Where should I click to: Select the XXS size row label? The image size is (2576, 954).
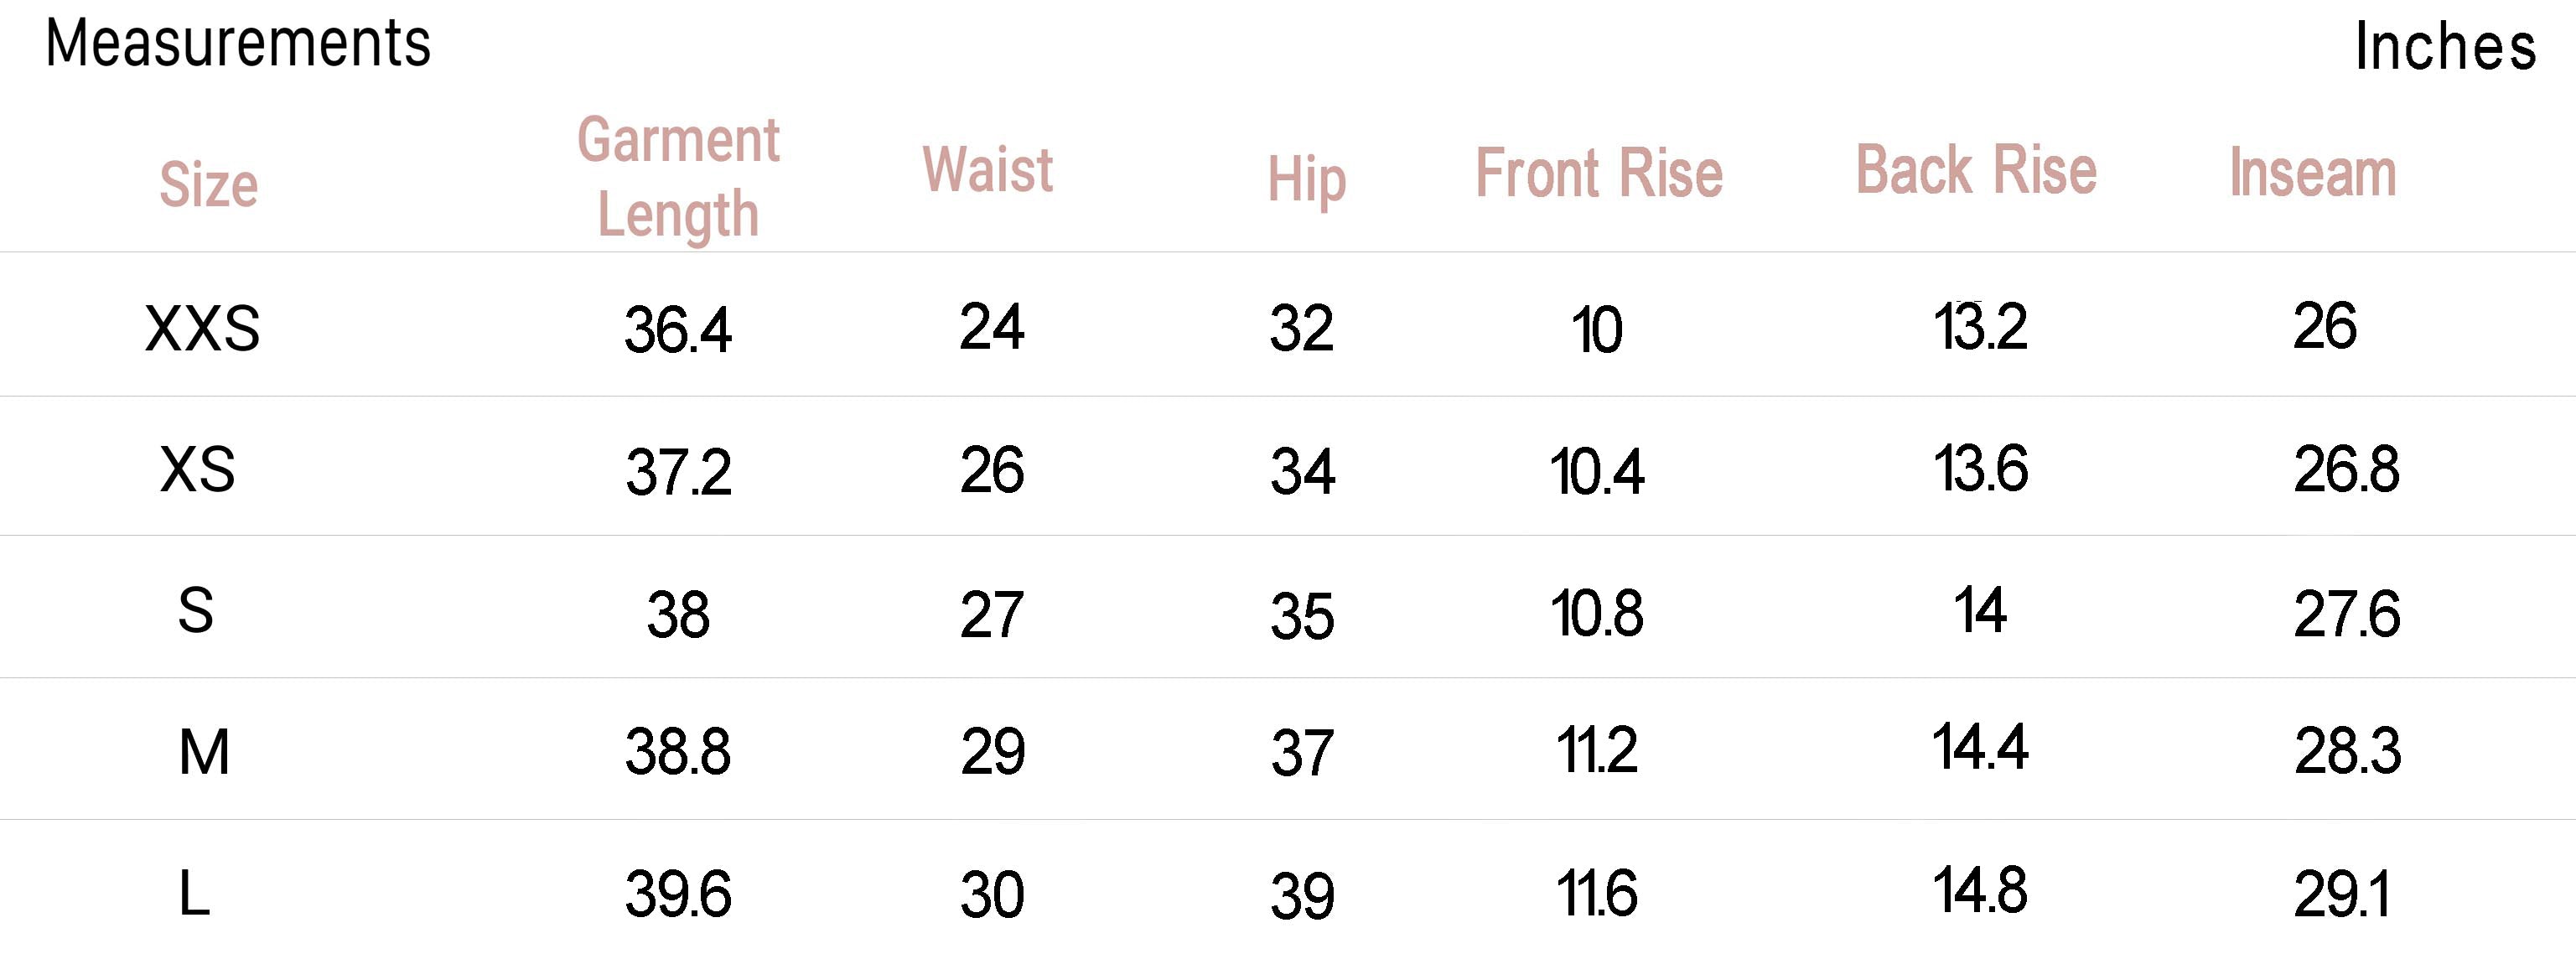[202, 328]
